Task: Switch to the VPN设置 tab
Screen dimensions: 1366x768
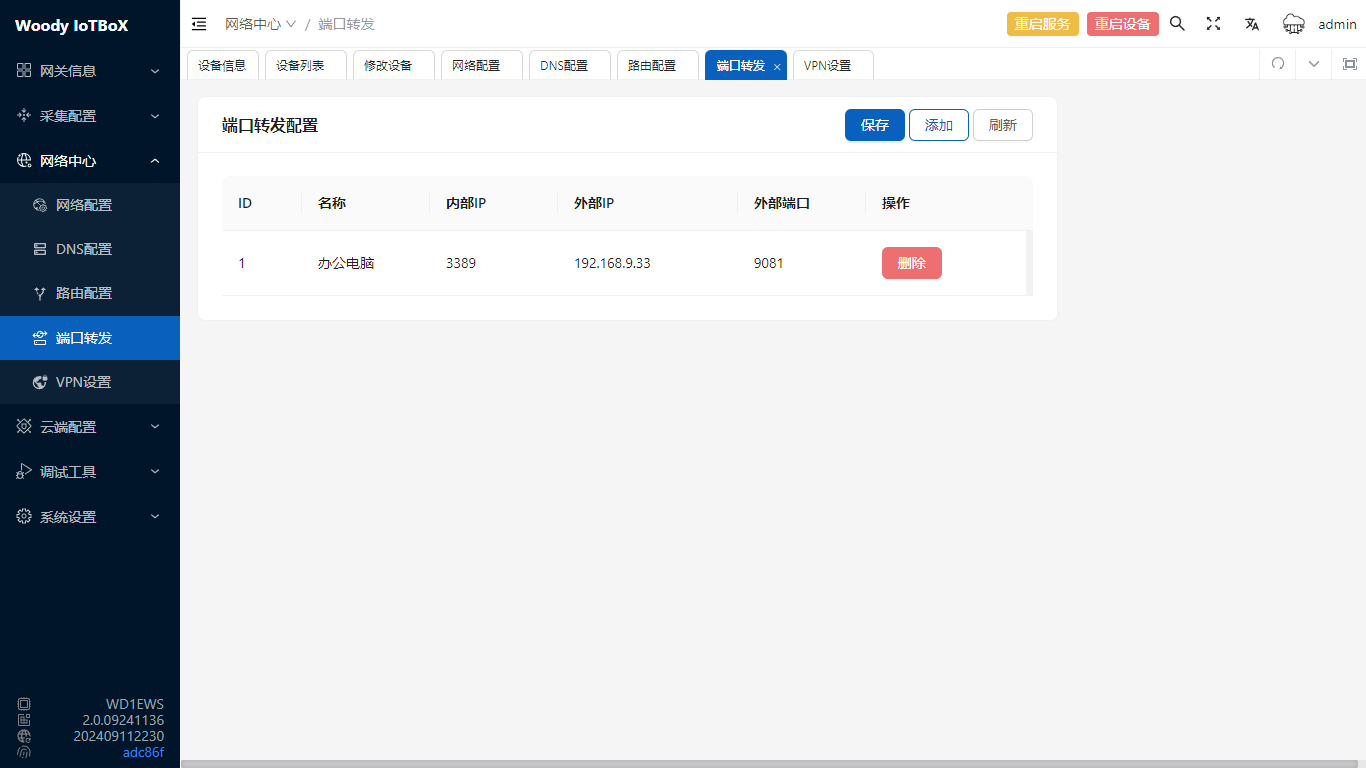Action: pyautogui.click(x=832, y=65)
